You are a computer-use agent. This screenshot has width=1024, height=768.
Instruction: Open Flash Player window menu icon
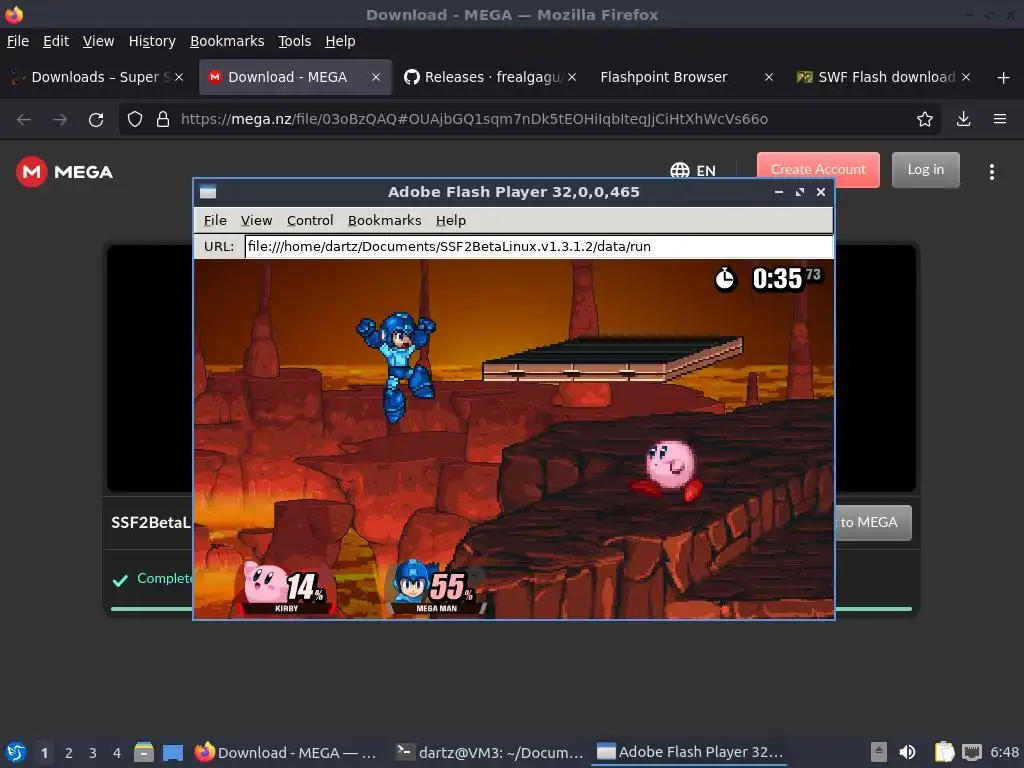pos(208,192)
